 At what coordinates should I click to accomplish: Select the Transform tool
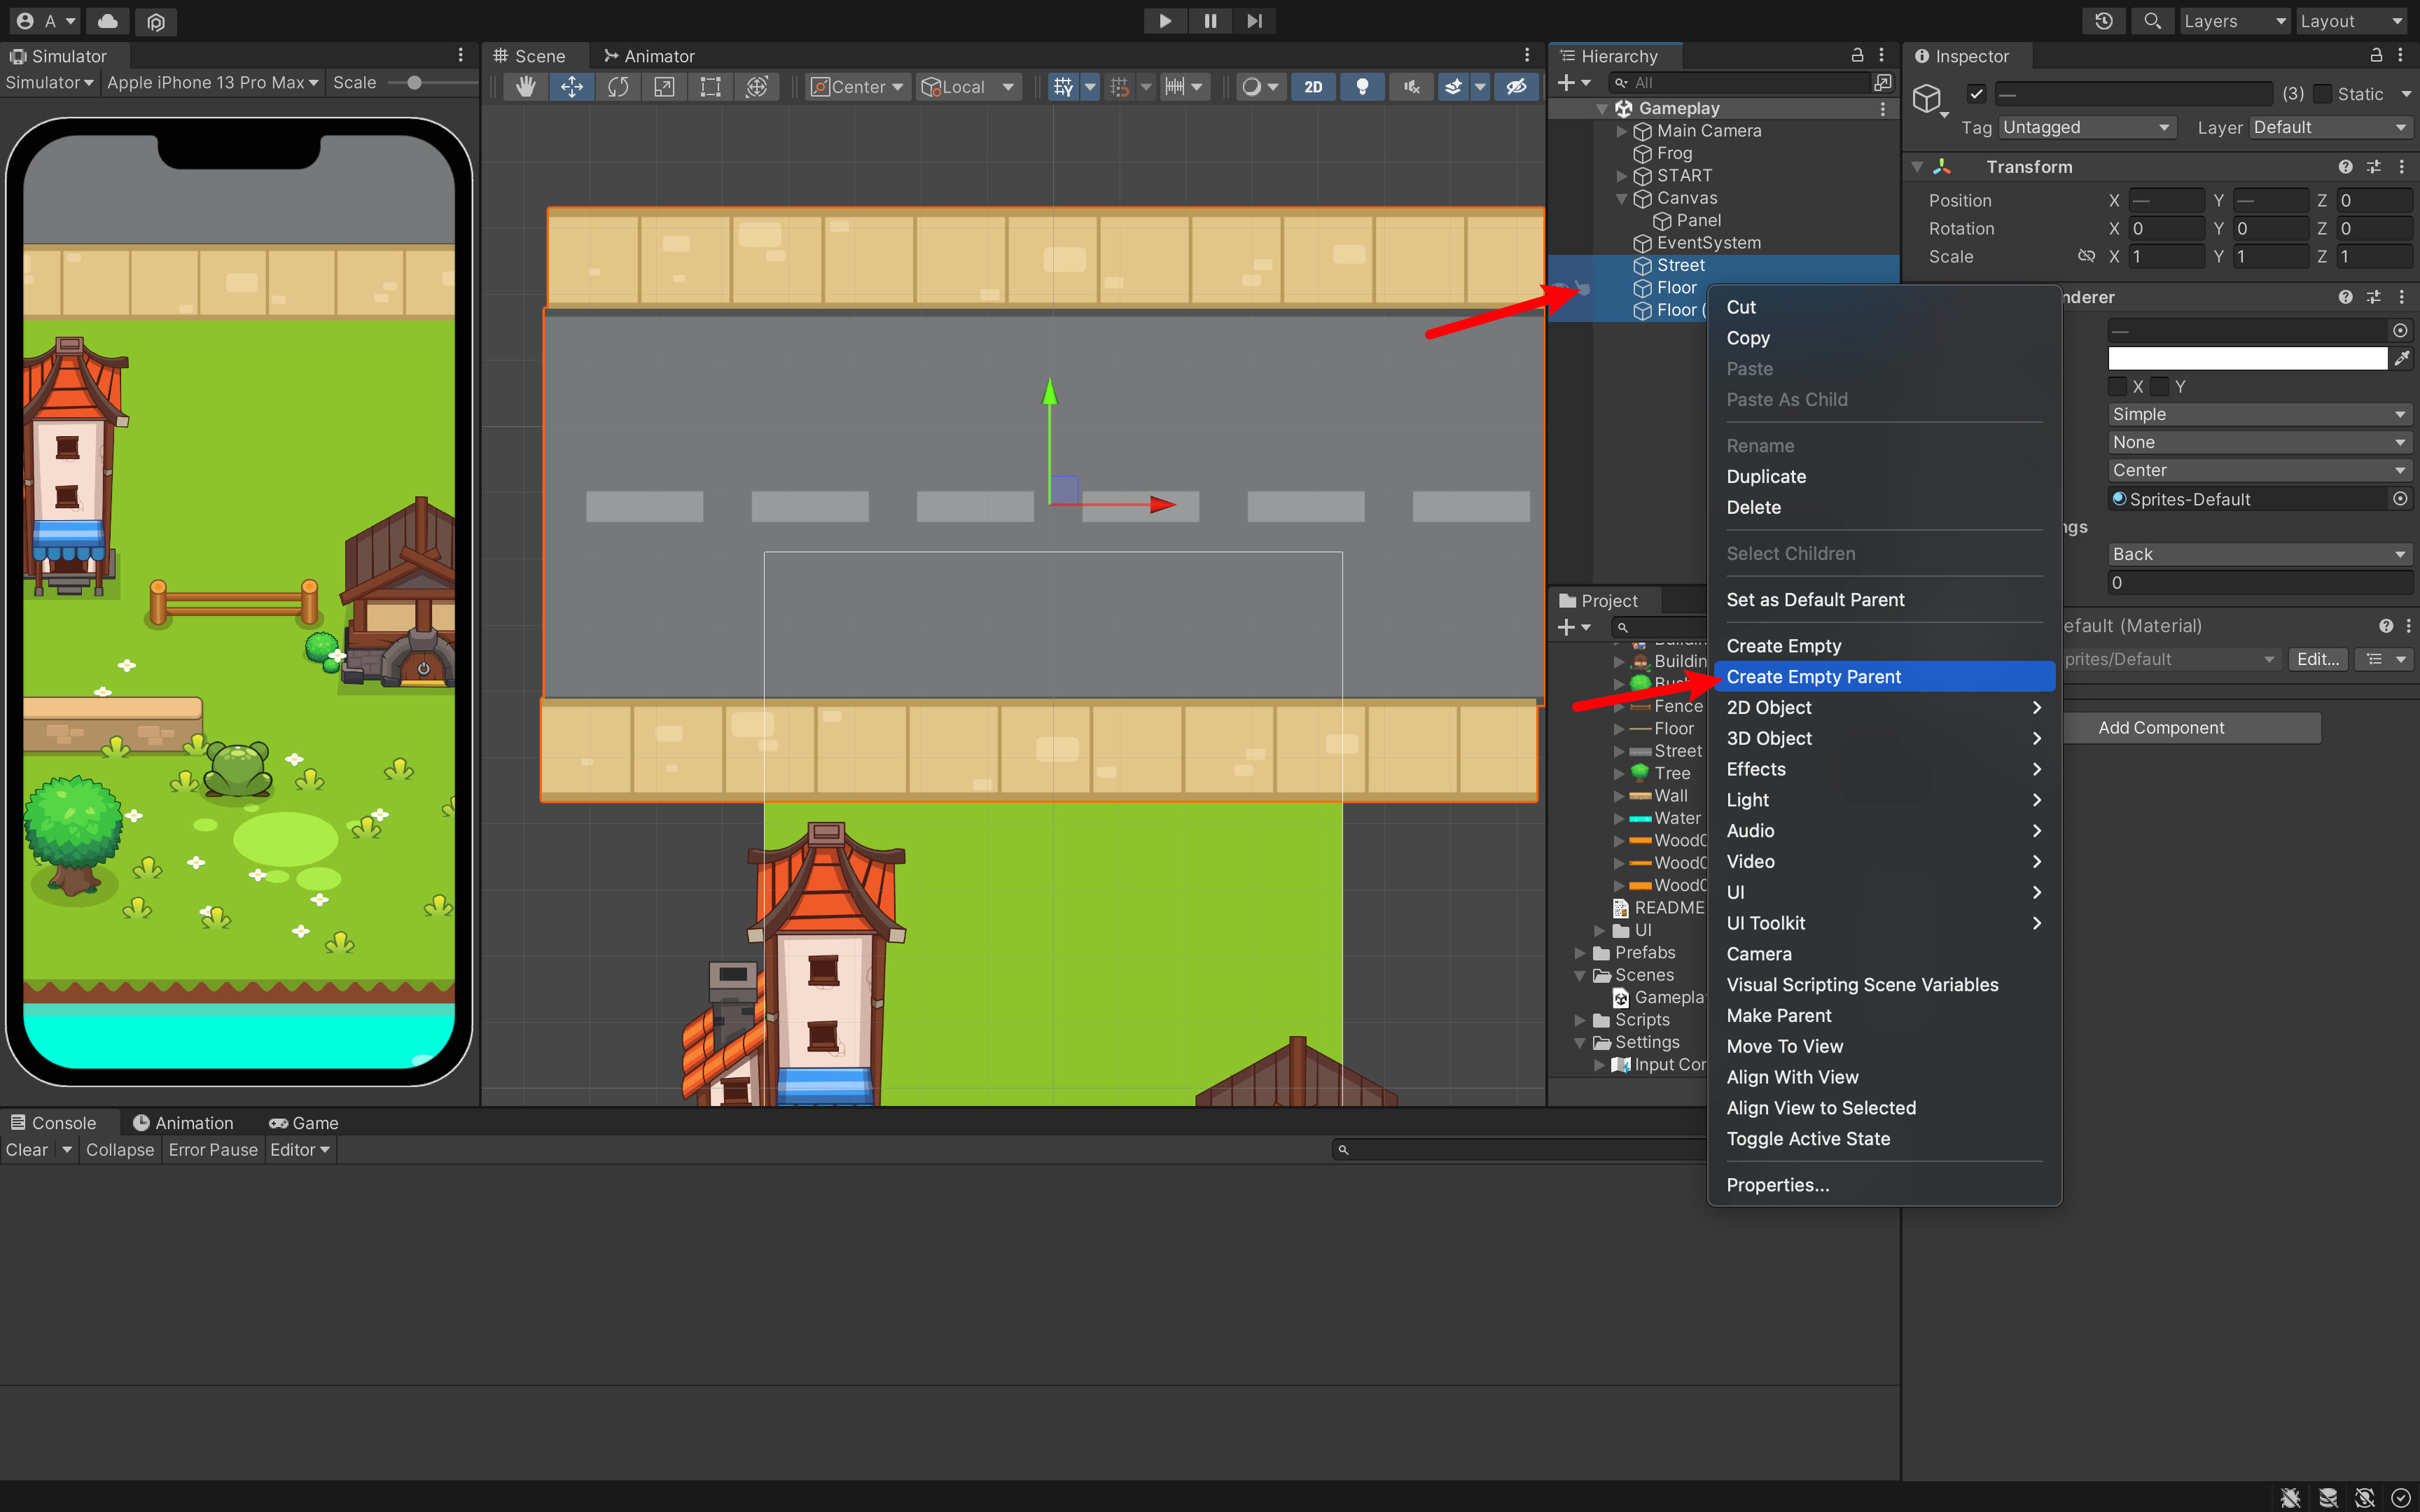point(757,87)
